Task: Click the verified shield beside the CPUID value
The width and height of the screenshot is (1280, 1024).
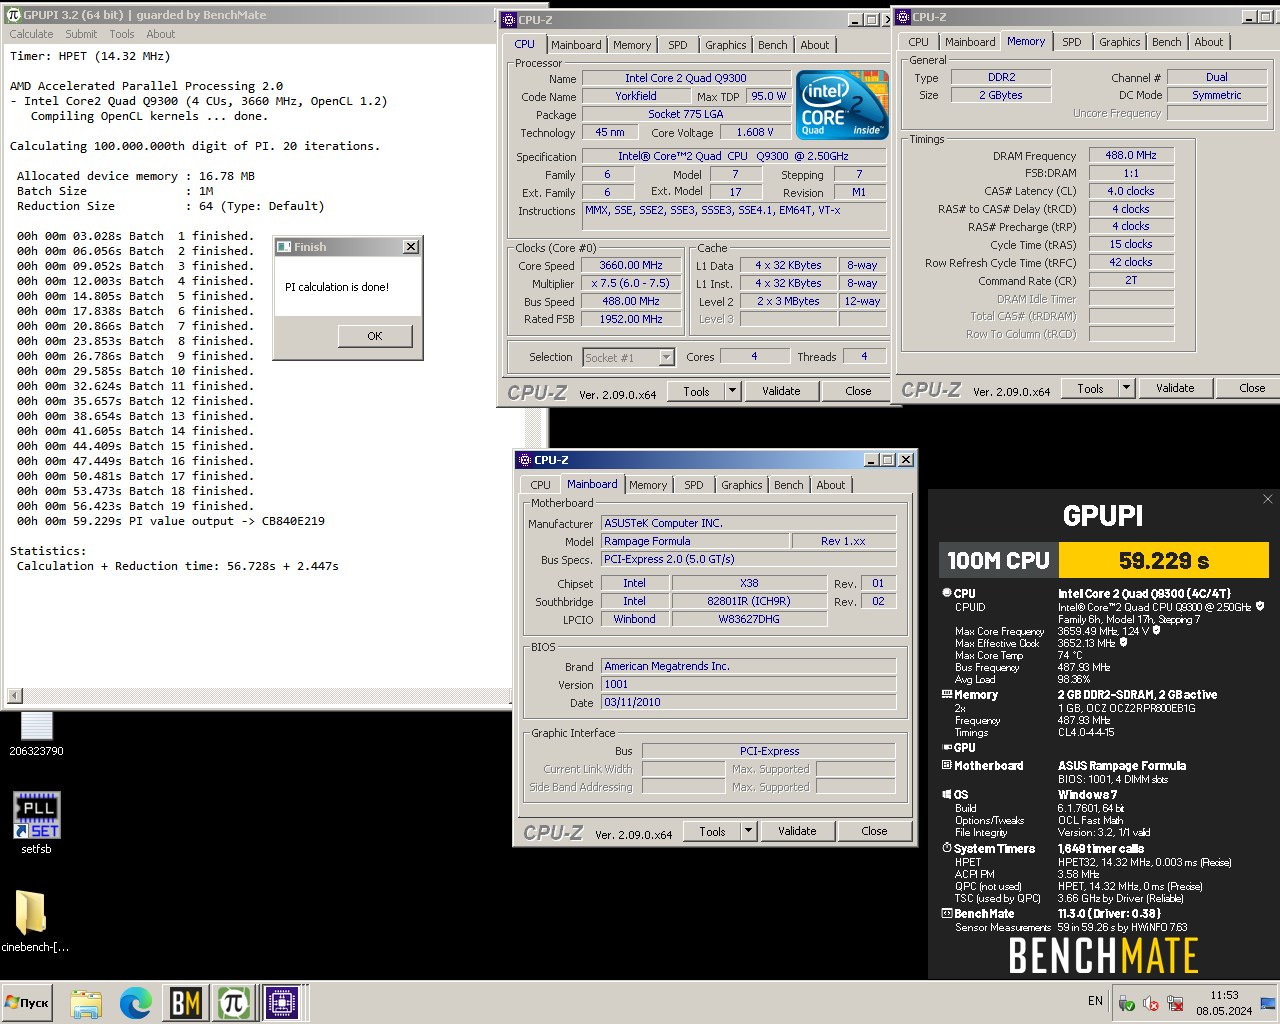Action: pos(1260,606)
